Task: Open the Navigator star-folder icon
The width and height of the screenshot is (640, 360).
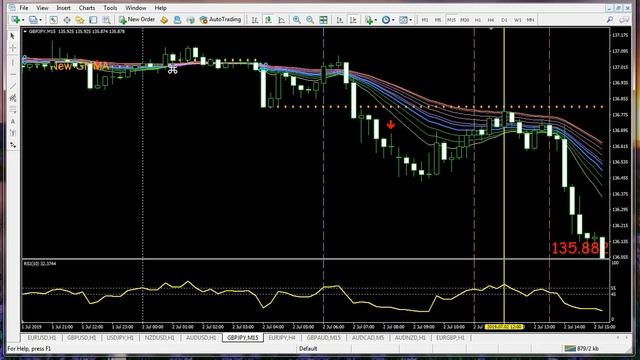Action: click(x=80, y=20)
